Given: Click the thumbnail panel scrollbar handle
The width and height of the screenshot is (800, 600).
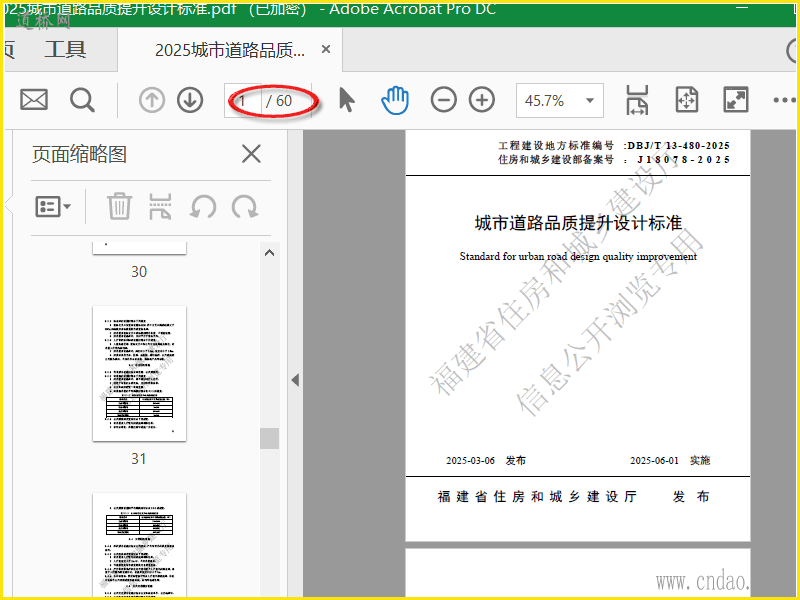Looking at the screenshot, I should tap(269, 438).
